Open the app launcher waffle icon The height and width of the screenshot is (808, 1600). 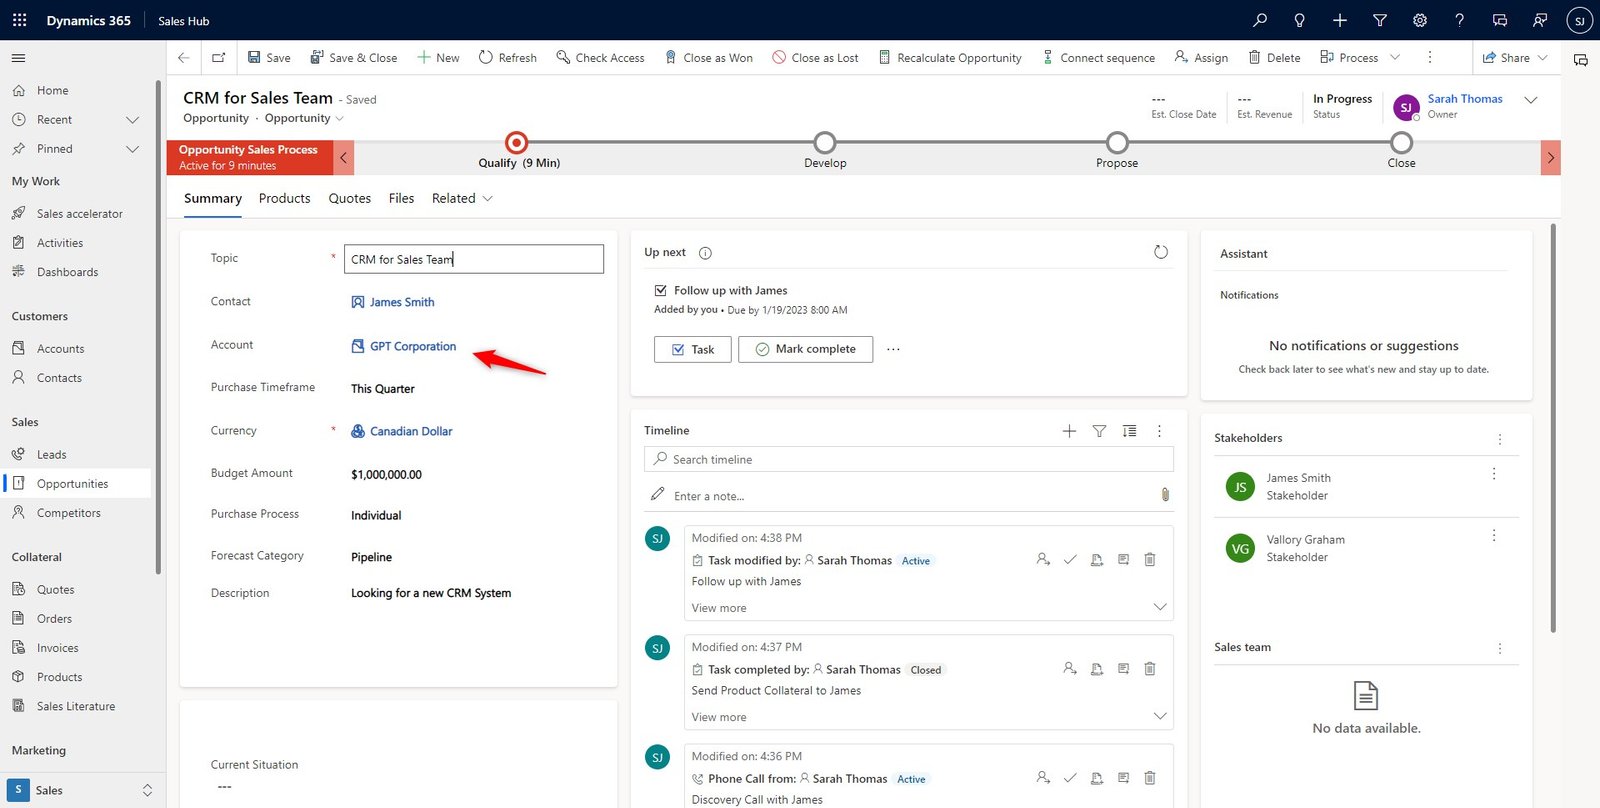pyautogui.click(x=19, y=20)
